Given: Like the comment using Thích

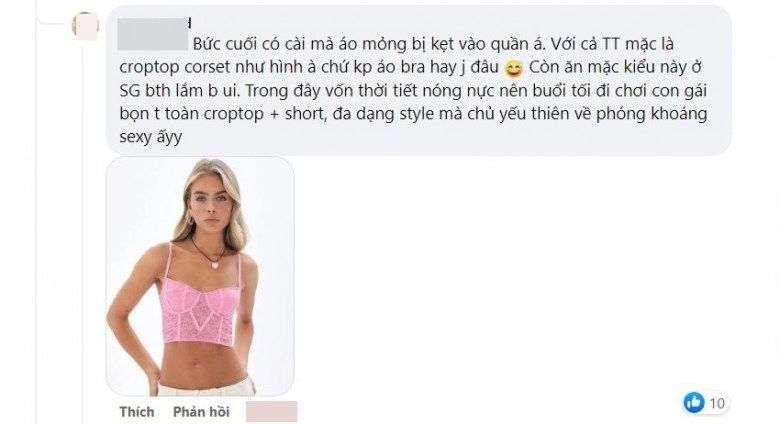Looking at the screenshot, I should [137, 412].
